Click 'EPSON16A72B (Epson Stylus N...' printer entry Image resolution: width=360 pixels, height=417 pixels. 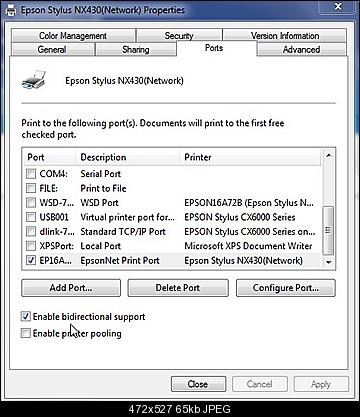pyautogui.click(x=249, y=203)
